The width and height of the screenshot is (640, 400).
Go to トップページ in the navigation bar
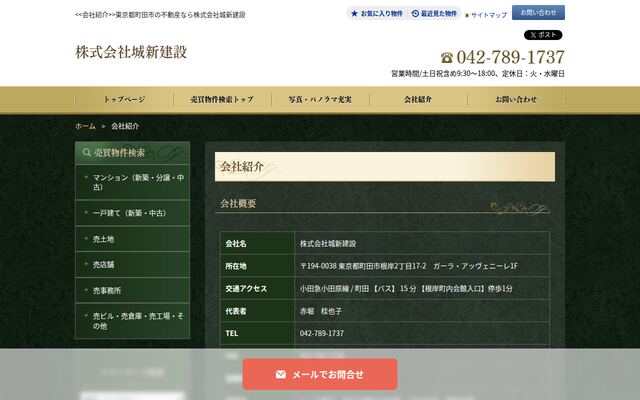coord(124,99)
